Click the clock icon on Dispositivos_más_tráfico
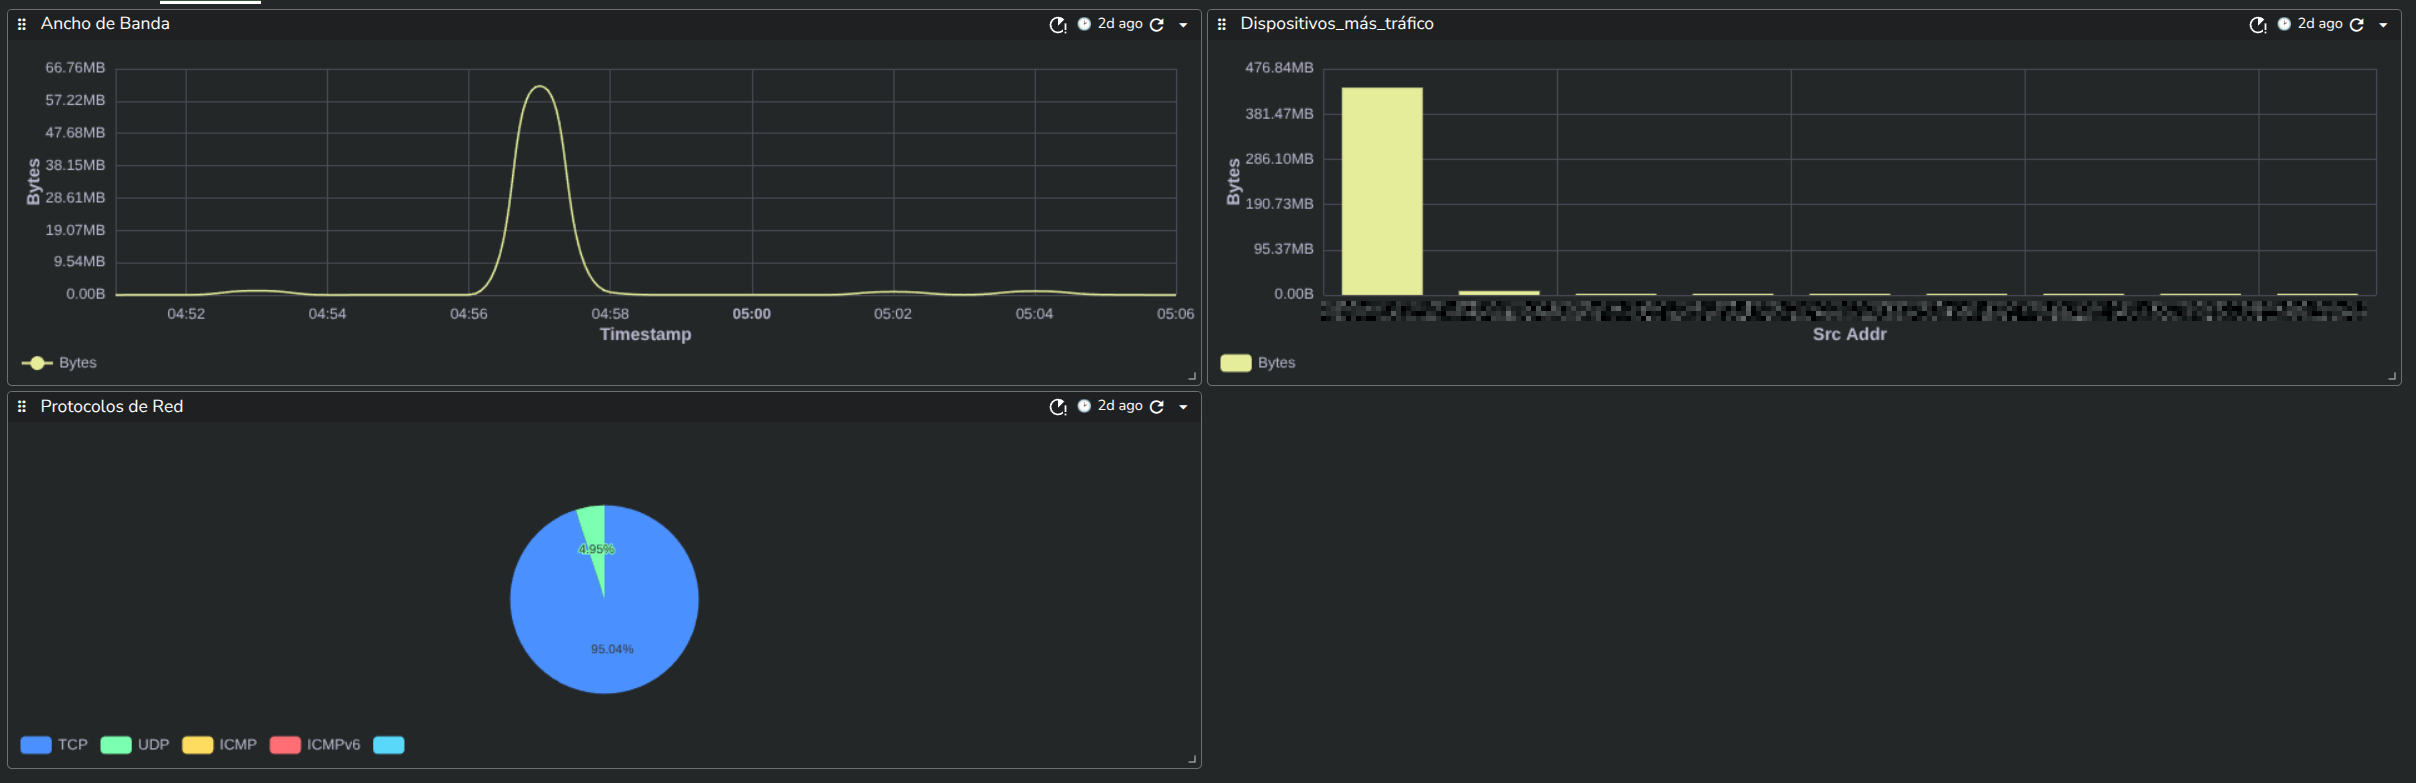2416x783 pixels. [x=2284, y=24]
